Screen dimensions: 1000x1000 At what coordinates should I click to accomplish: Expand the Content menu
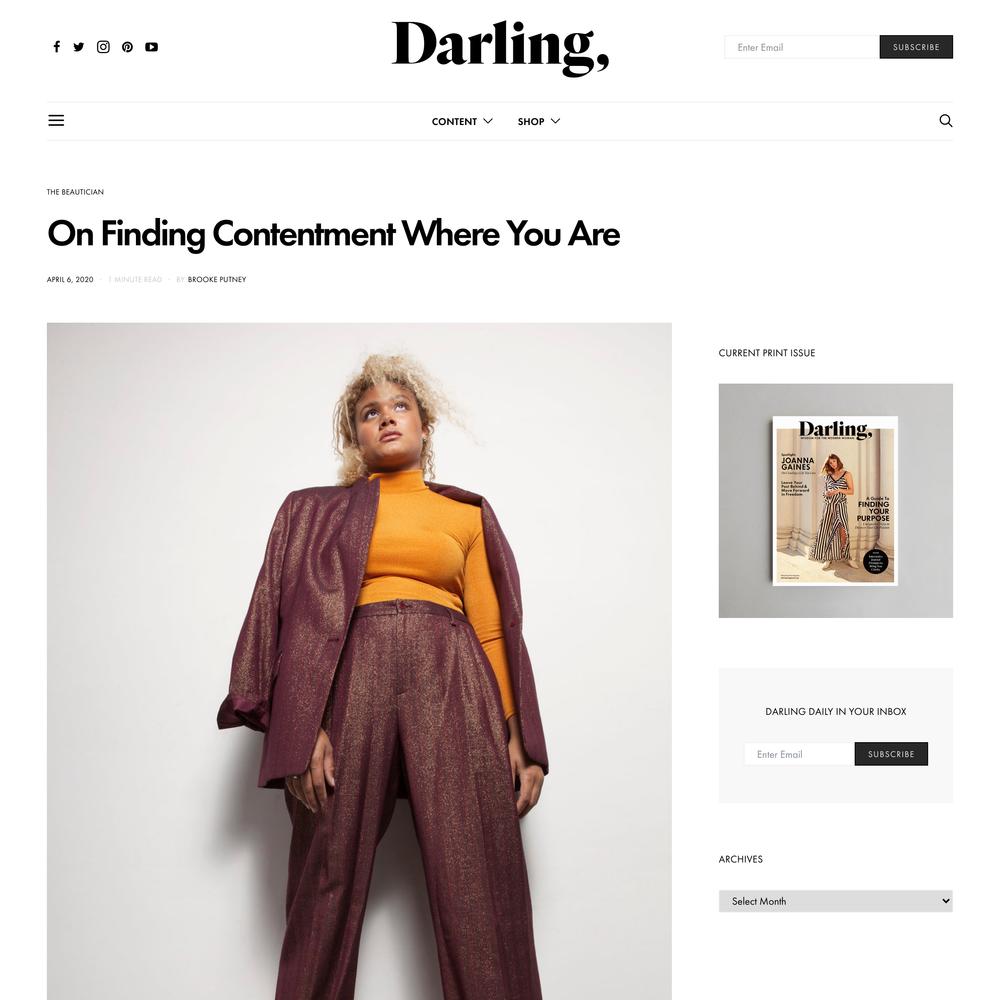click(x=462, y=121)
